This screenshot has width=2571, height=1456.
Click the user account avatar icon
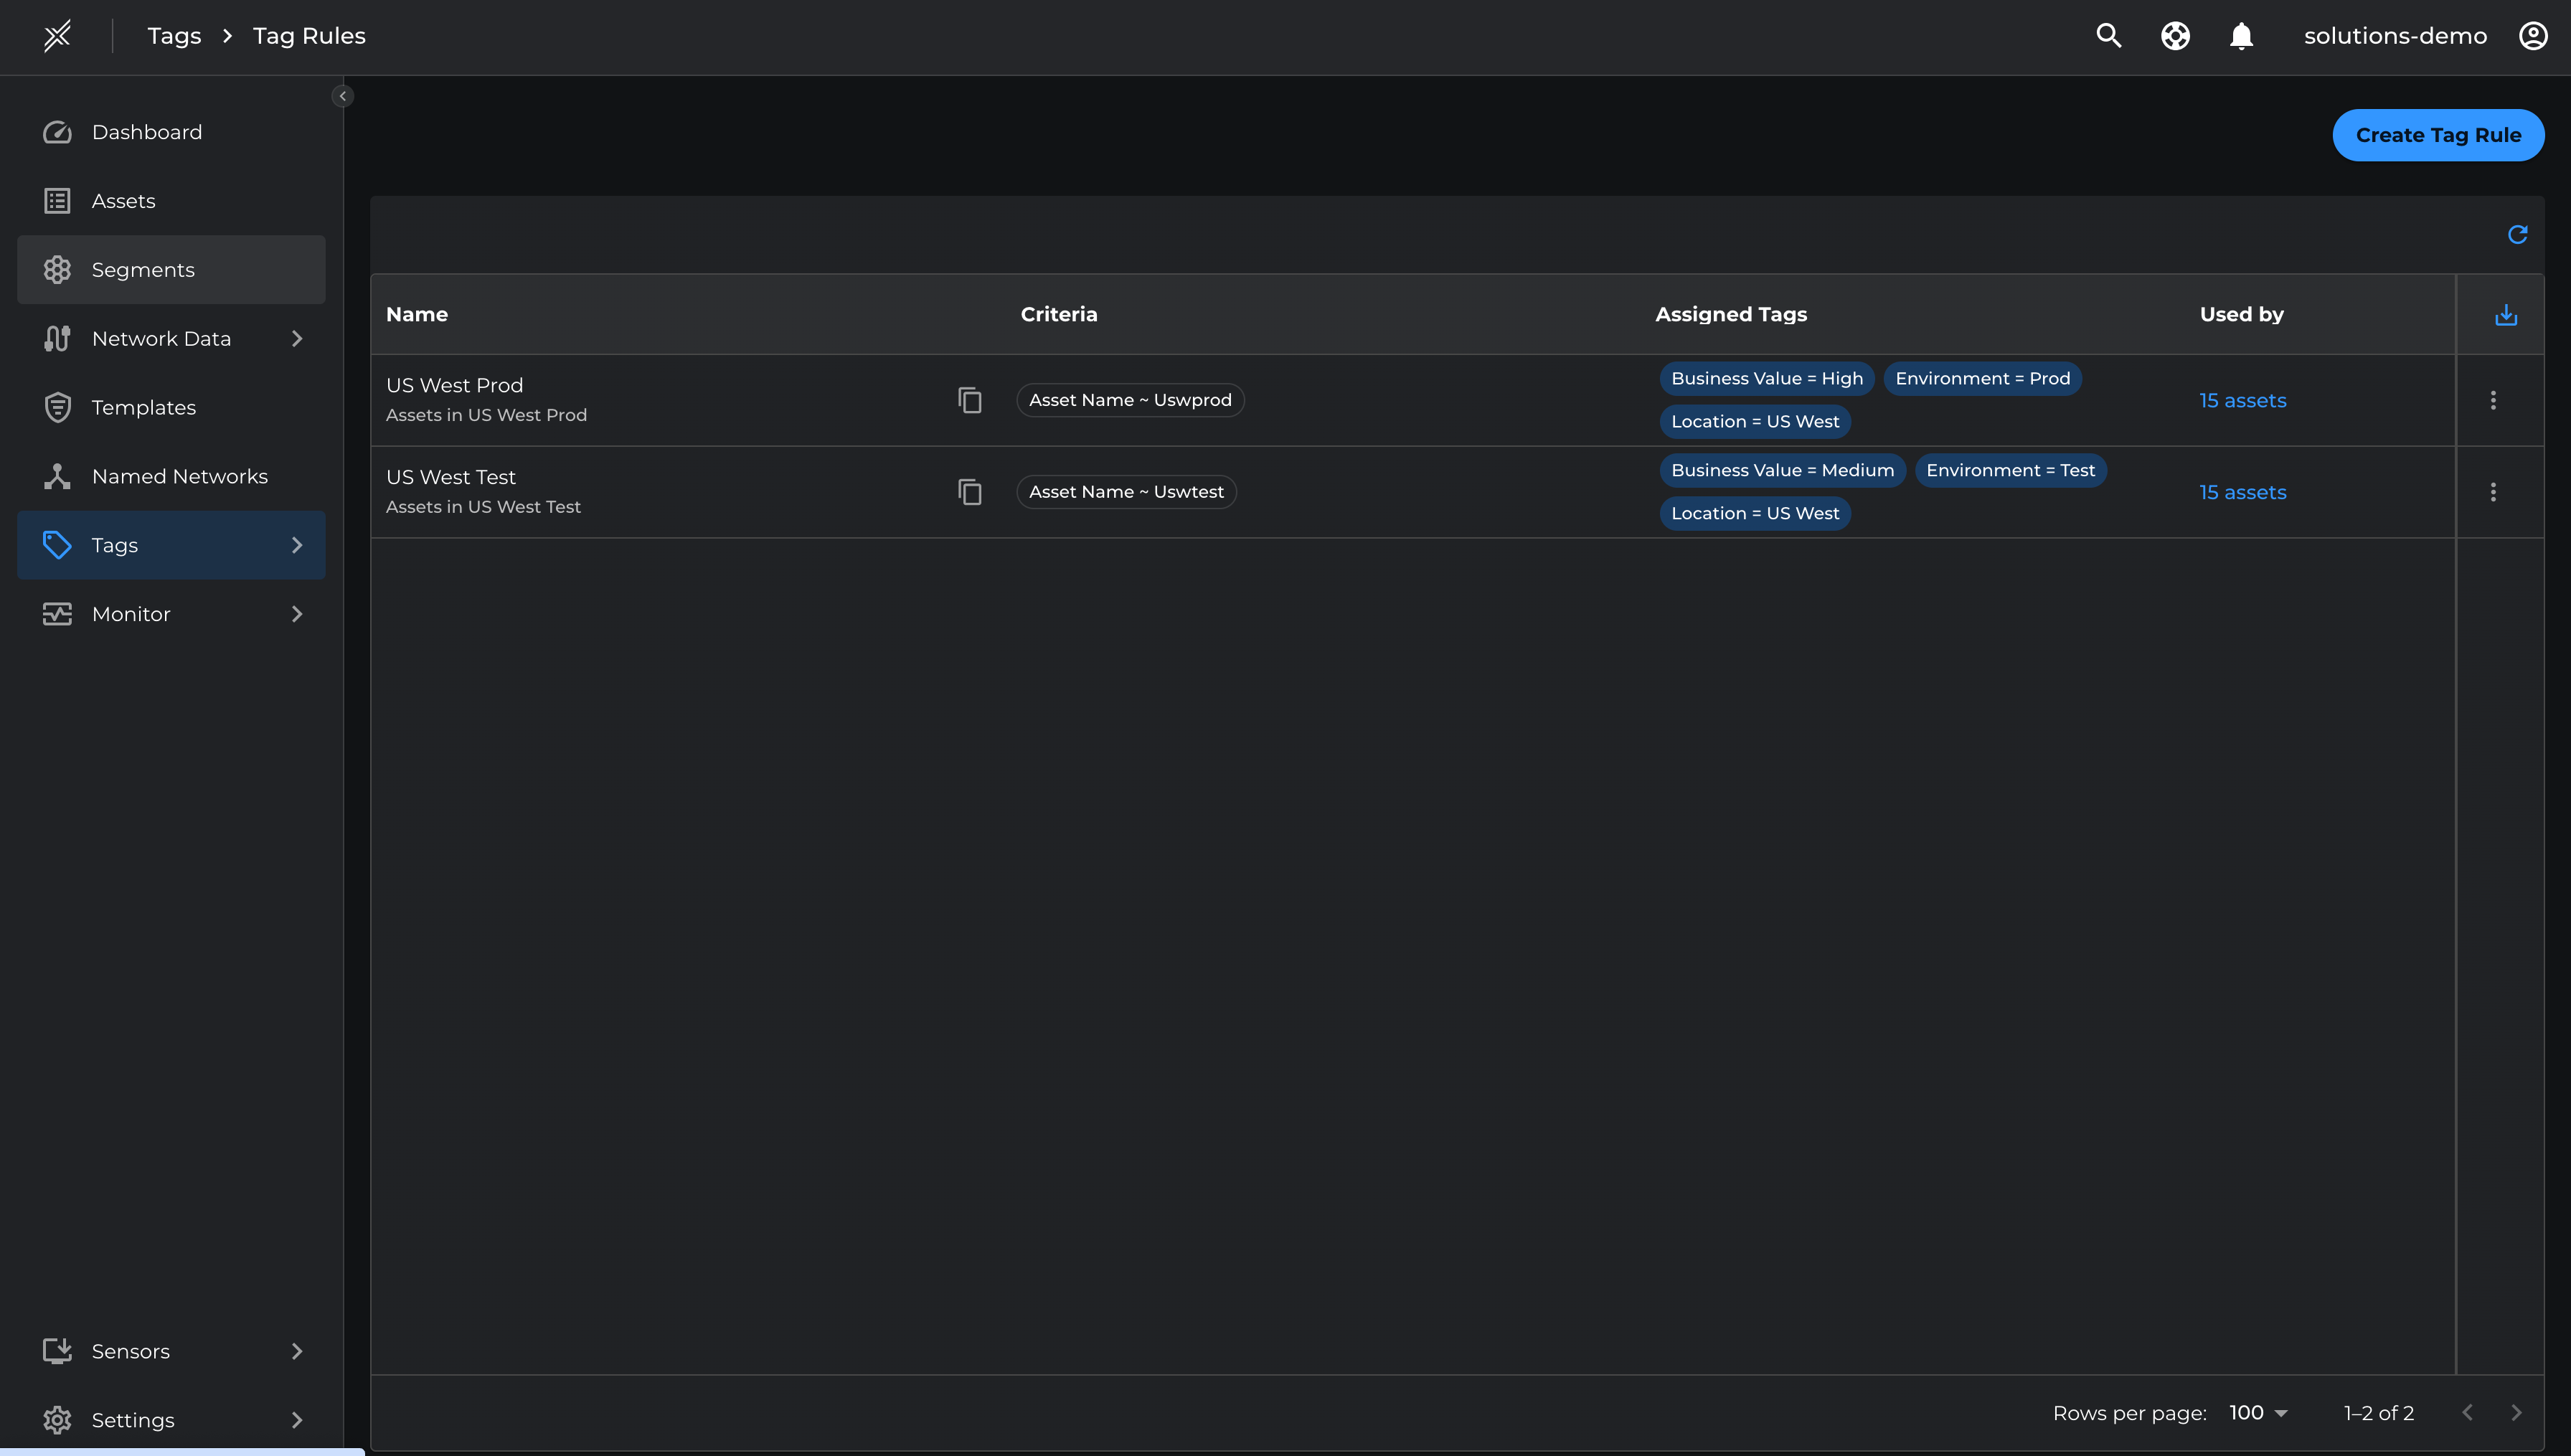pyautogui.click(x=2532, y=36)
